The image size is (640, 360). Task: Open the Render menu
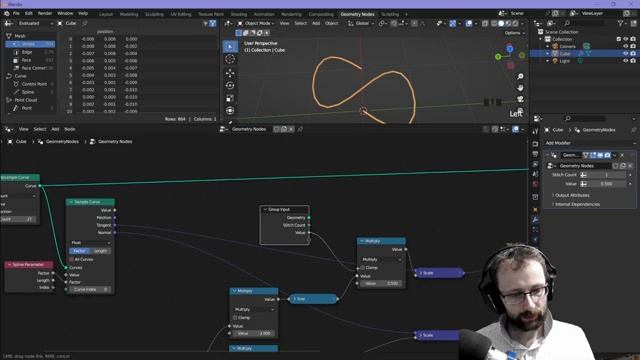click(45, 13)
